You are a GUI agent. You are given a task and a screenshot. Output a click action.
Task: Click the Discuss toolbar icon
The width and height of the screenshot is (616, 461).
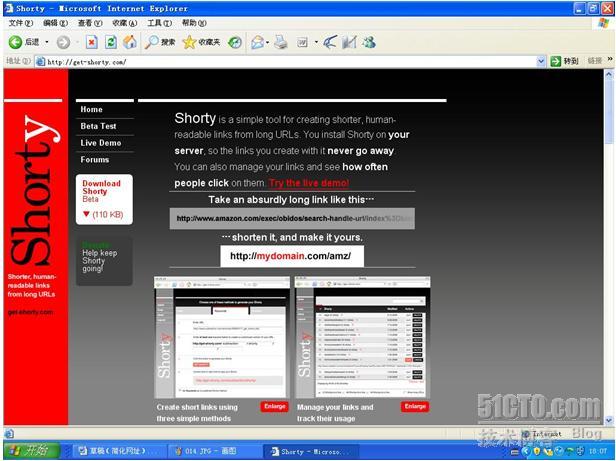click(x=330, y=42)
